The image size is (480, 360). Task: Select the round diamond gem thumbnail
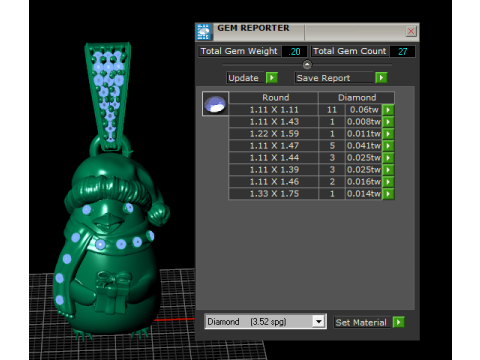click(215, 104)
